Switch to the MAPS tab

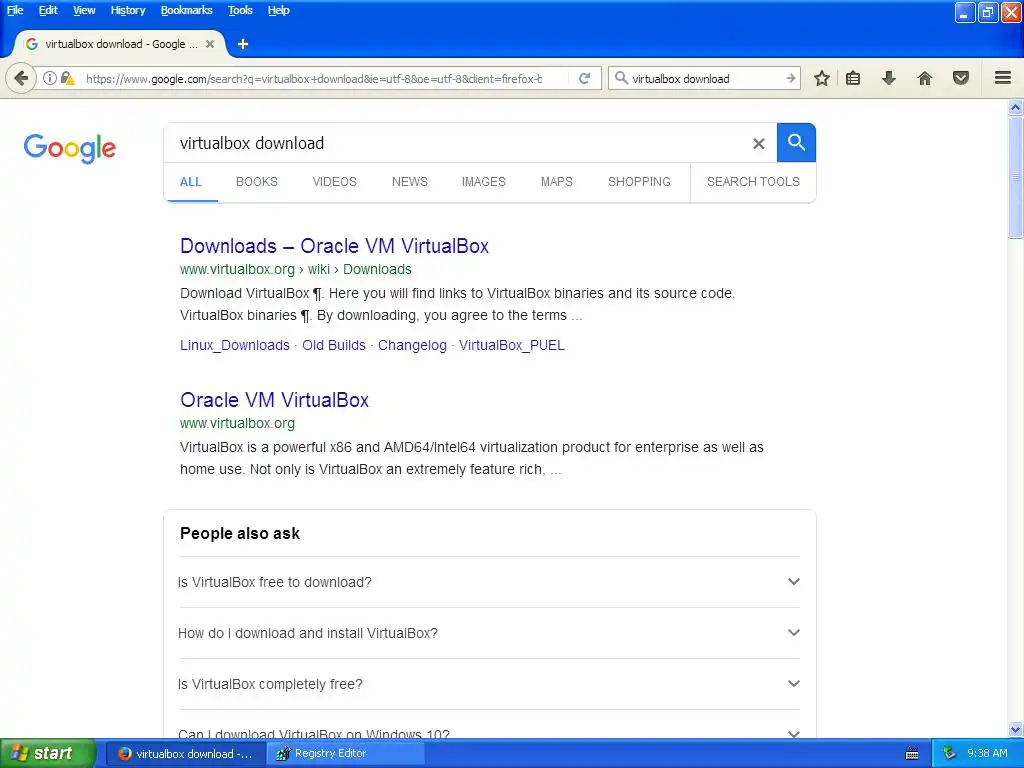(x=556, y=182)
